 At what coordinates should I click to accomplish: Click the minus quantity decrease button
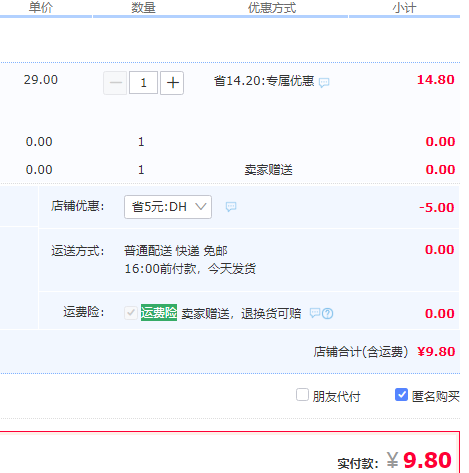pos(115,83)
